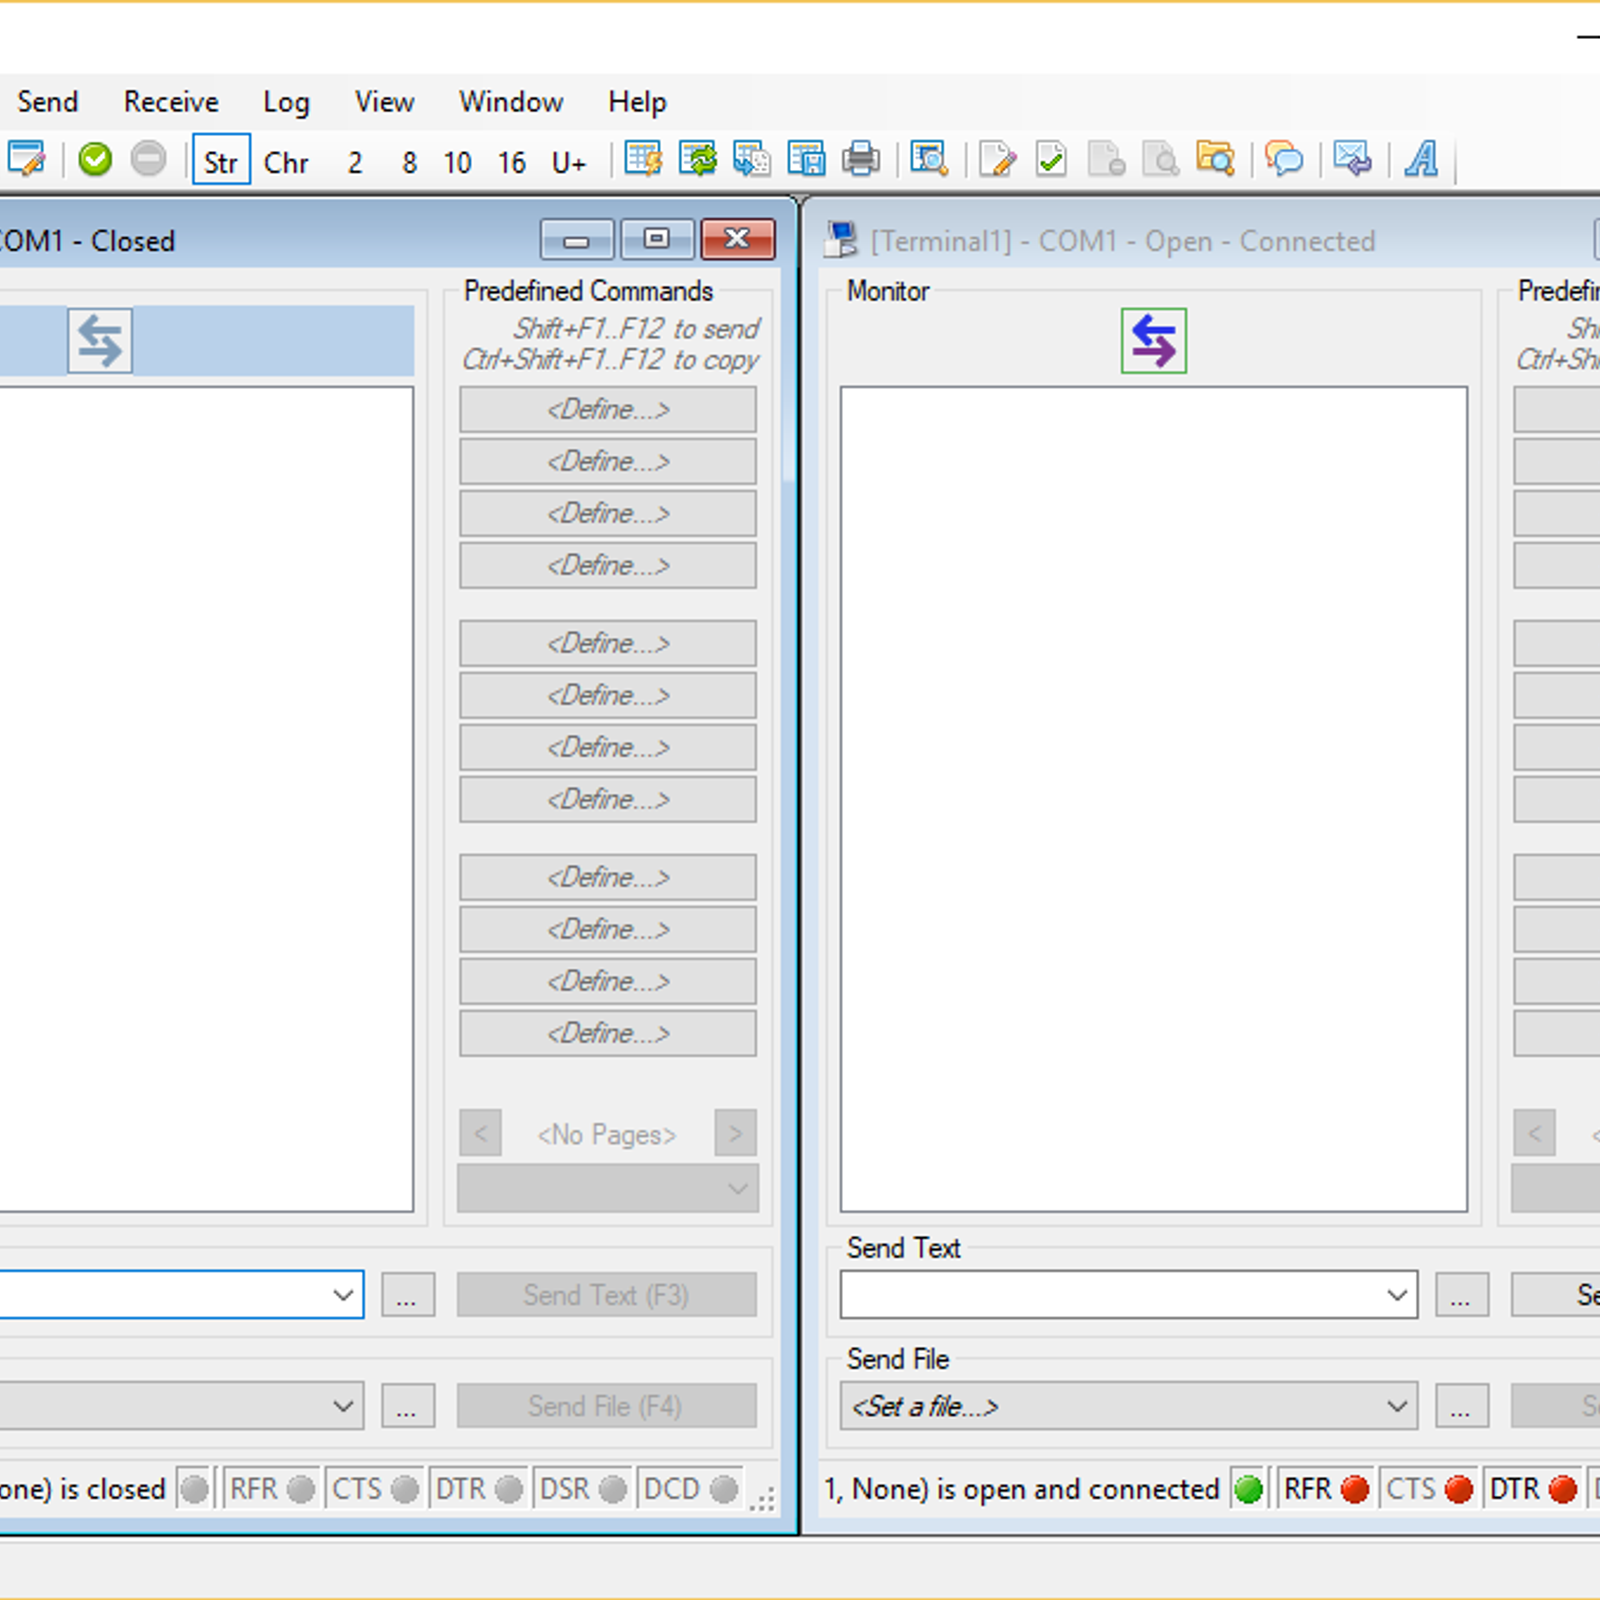Viewport: 1600px width, 1600px height.
Task: Open the log folder search icon
Action: [x=1215, y=160]
